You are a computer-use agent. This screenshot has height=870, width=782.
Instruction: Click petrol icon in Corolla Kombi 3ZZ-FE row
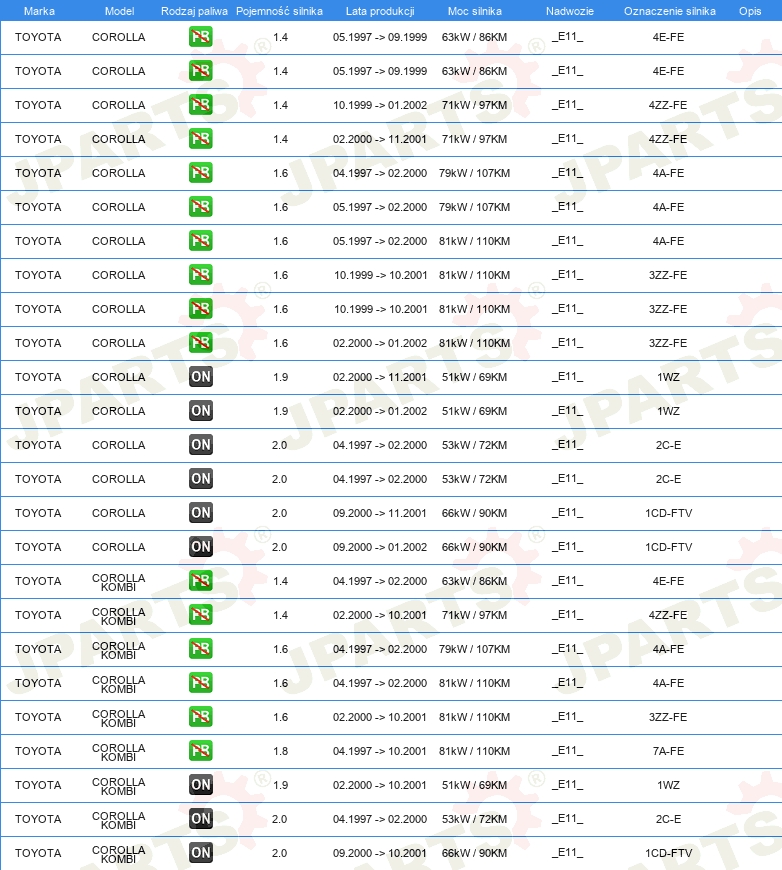pyautogui.click(x=200, y=717)
